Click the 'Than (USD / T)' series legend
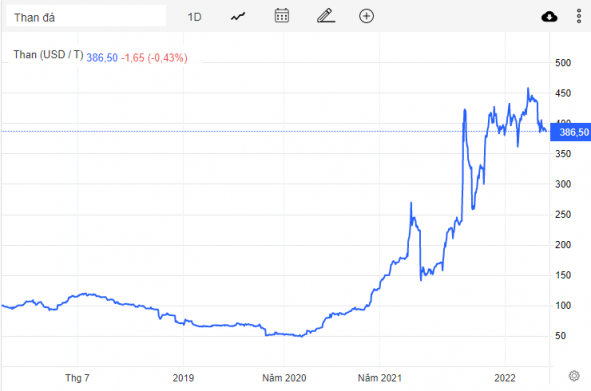The height and width of the screenshot is (391, 591). pos(48,55)
